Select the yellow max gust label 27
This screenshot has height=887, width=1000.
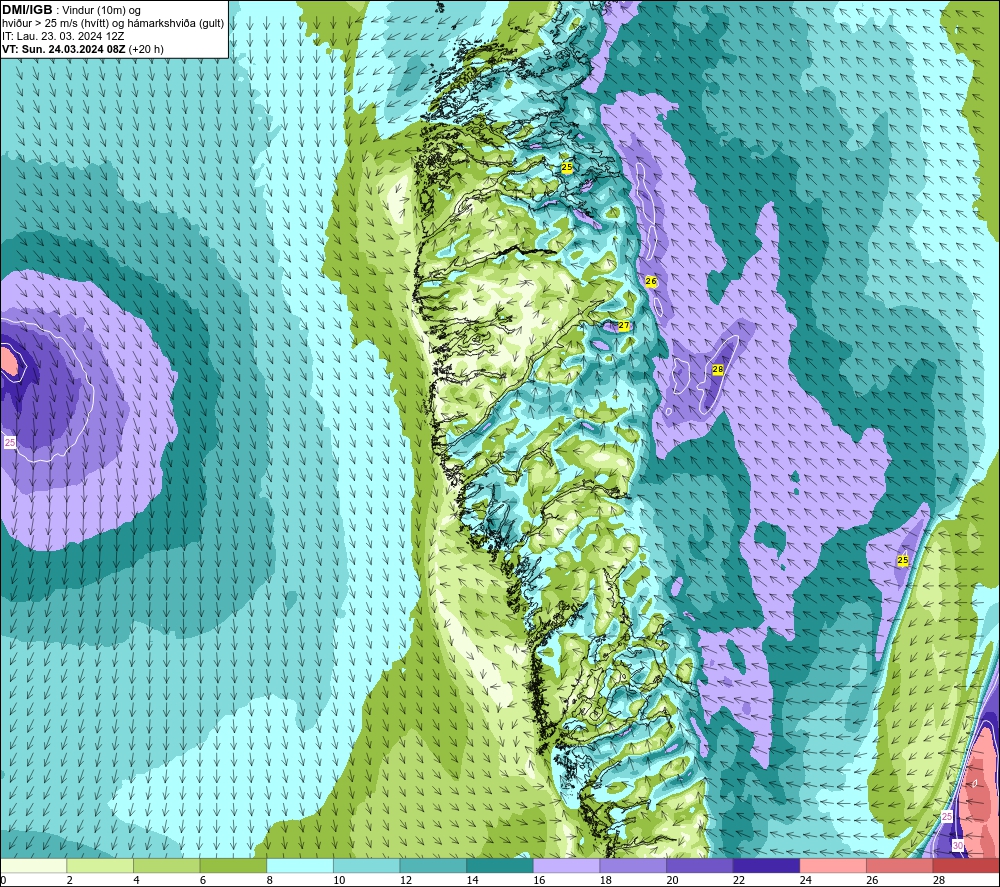pos(624,326)
